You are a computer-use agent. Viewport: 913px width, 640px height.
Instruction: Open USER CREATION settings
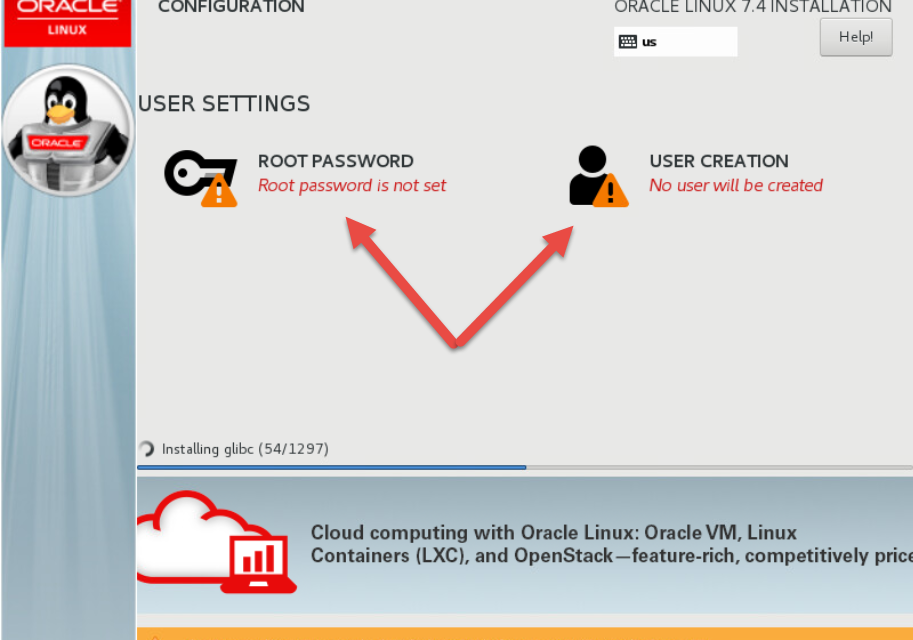point(719,161)
